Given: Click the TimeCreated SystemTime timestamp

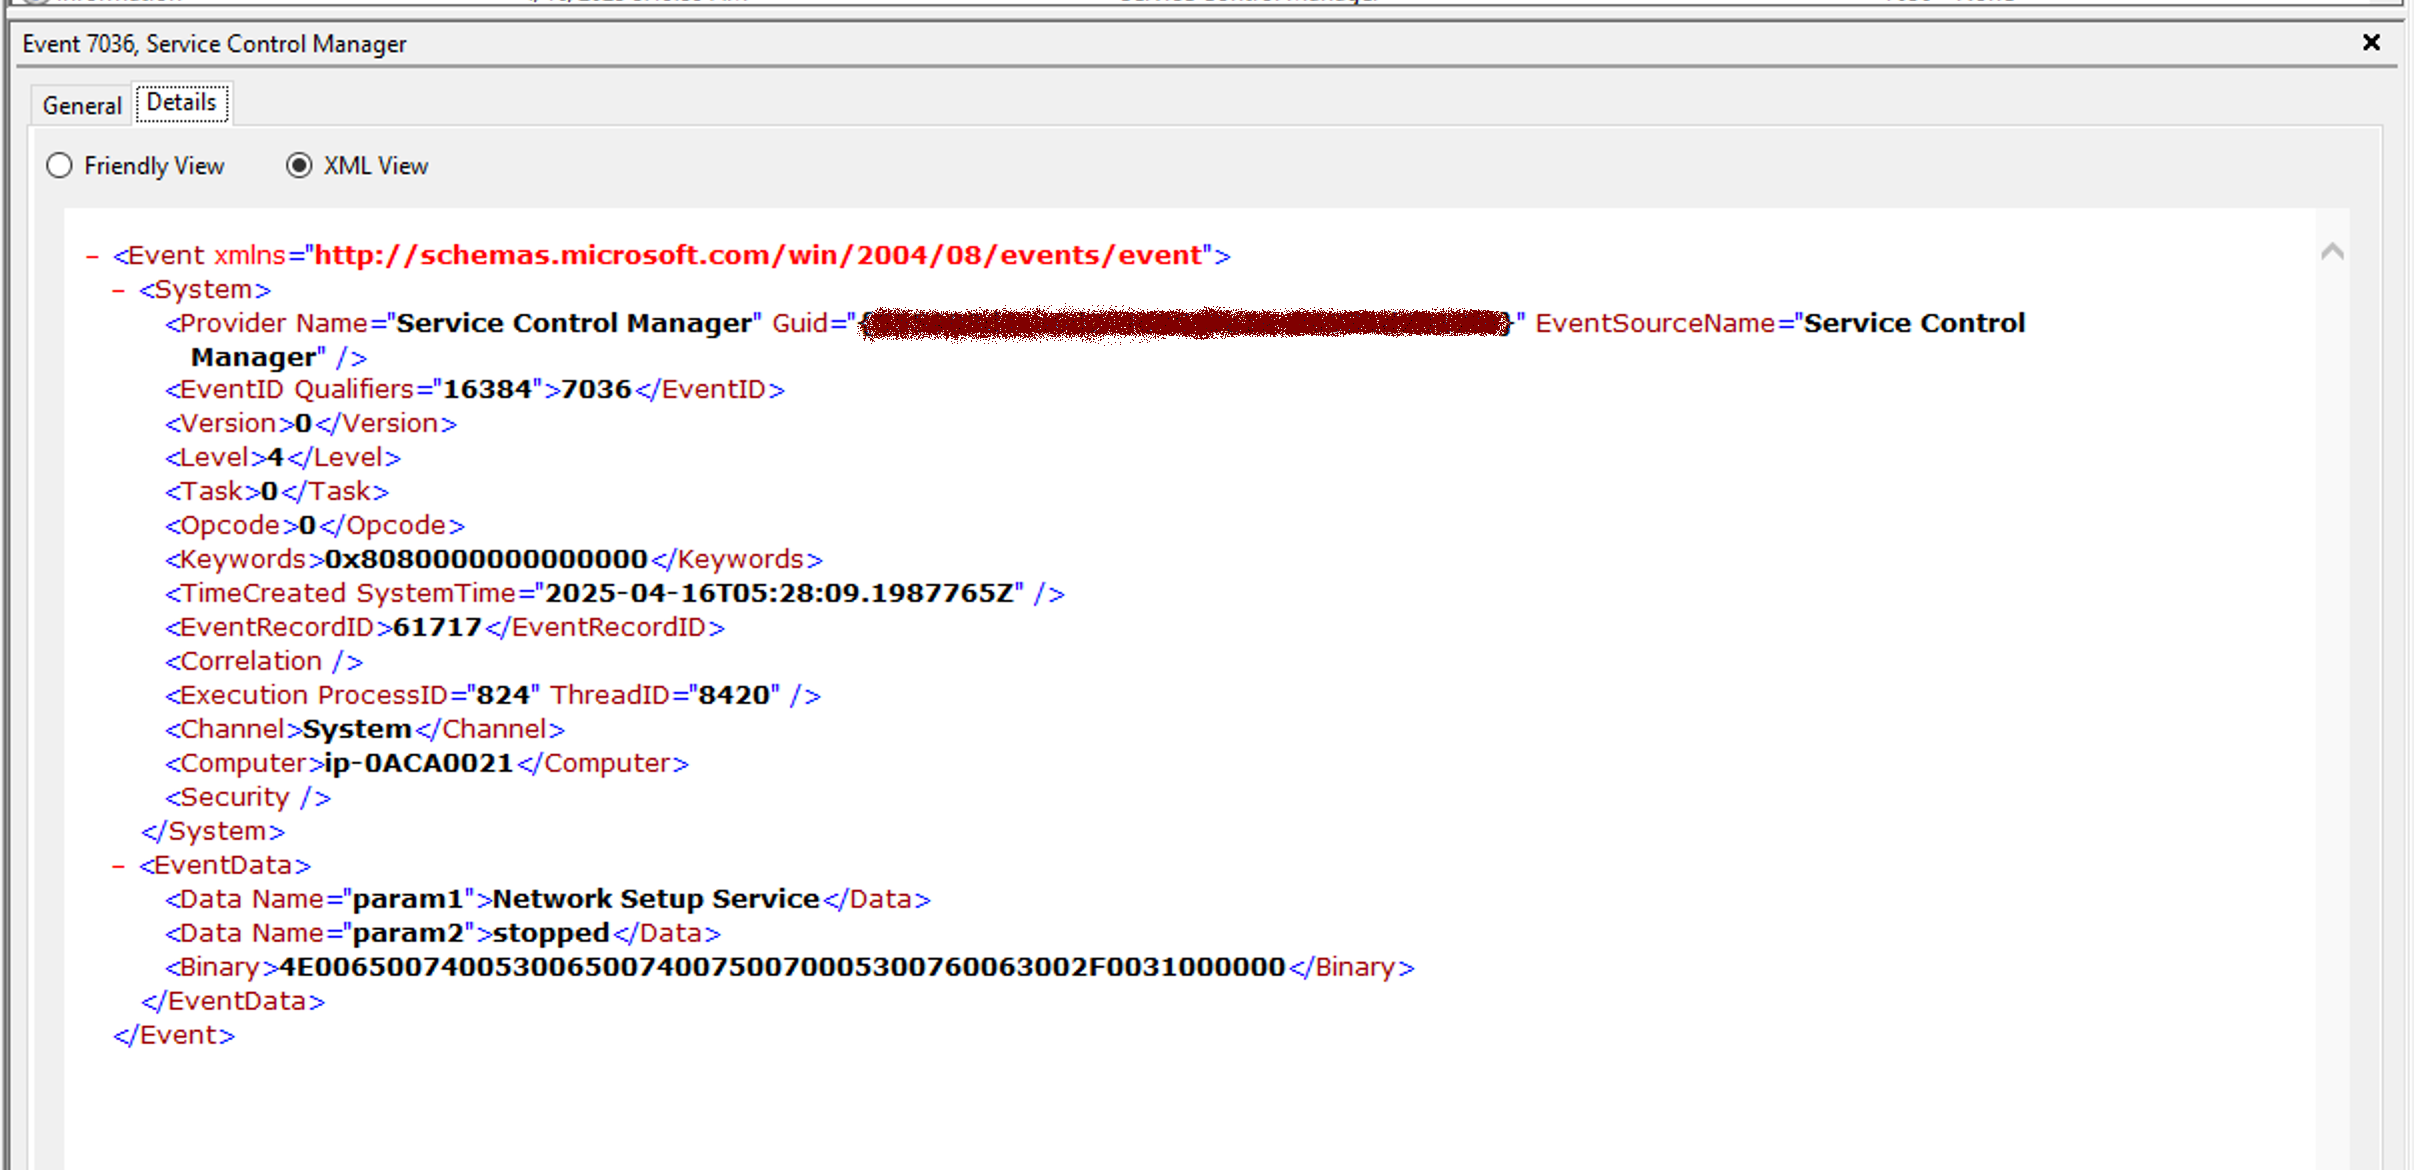Looking at the screenshot, I should (779, 594).
